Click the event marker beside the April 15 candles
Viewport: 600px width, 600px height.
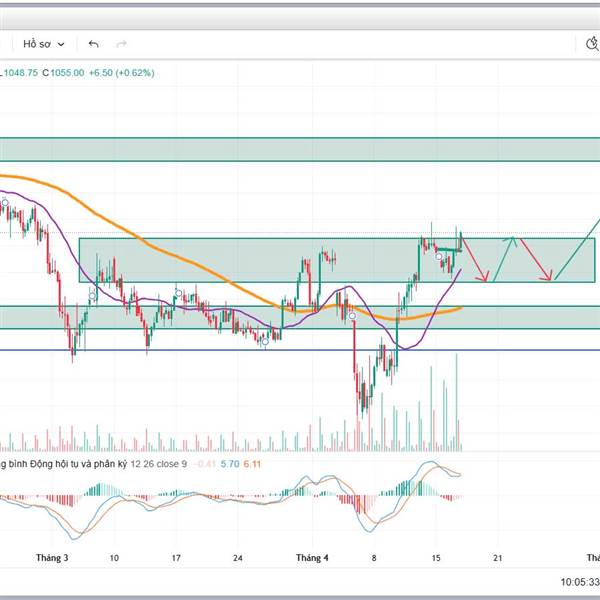439,256
